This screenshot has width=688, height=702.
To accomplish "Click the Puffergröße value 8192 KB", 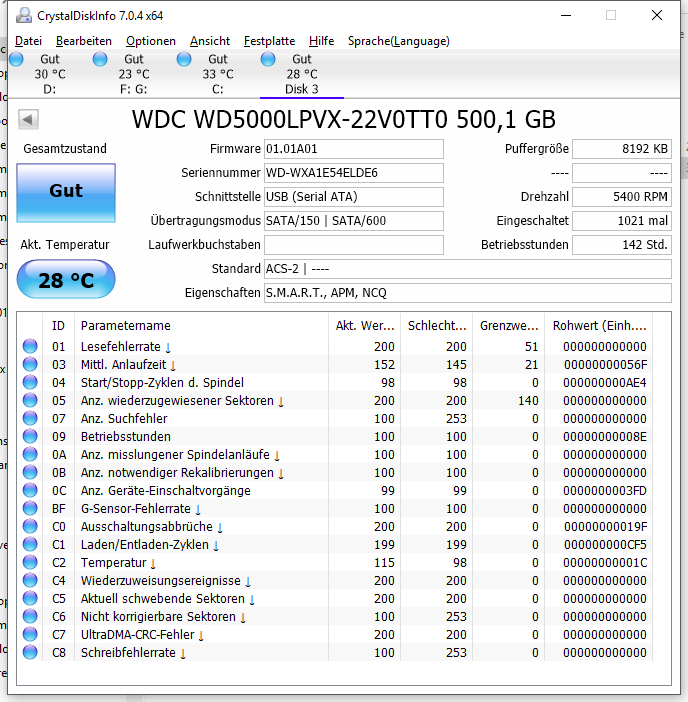I will point(622,149).
